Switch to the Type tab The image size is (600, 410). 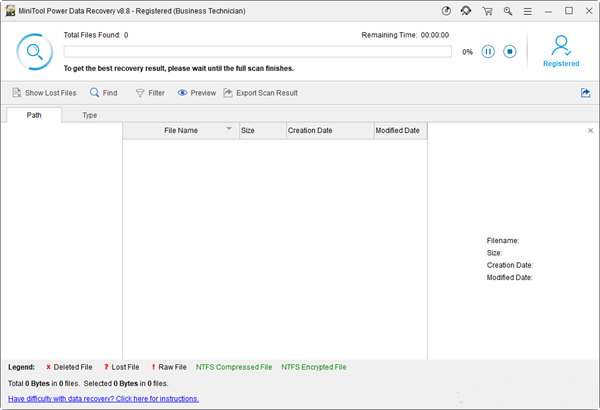click(x=90, y=115)
